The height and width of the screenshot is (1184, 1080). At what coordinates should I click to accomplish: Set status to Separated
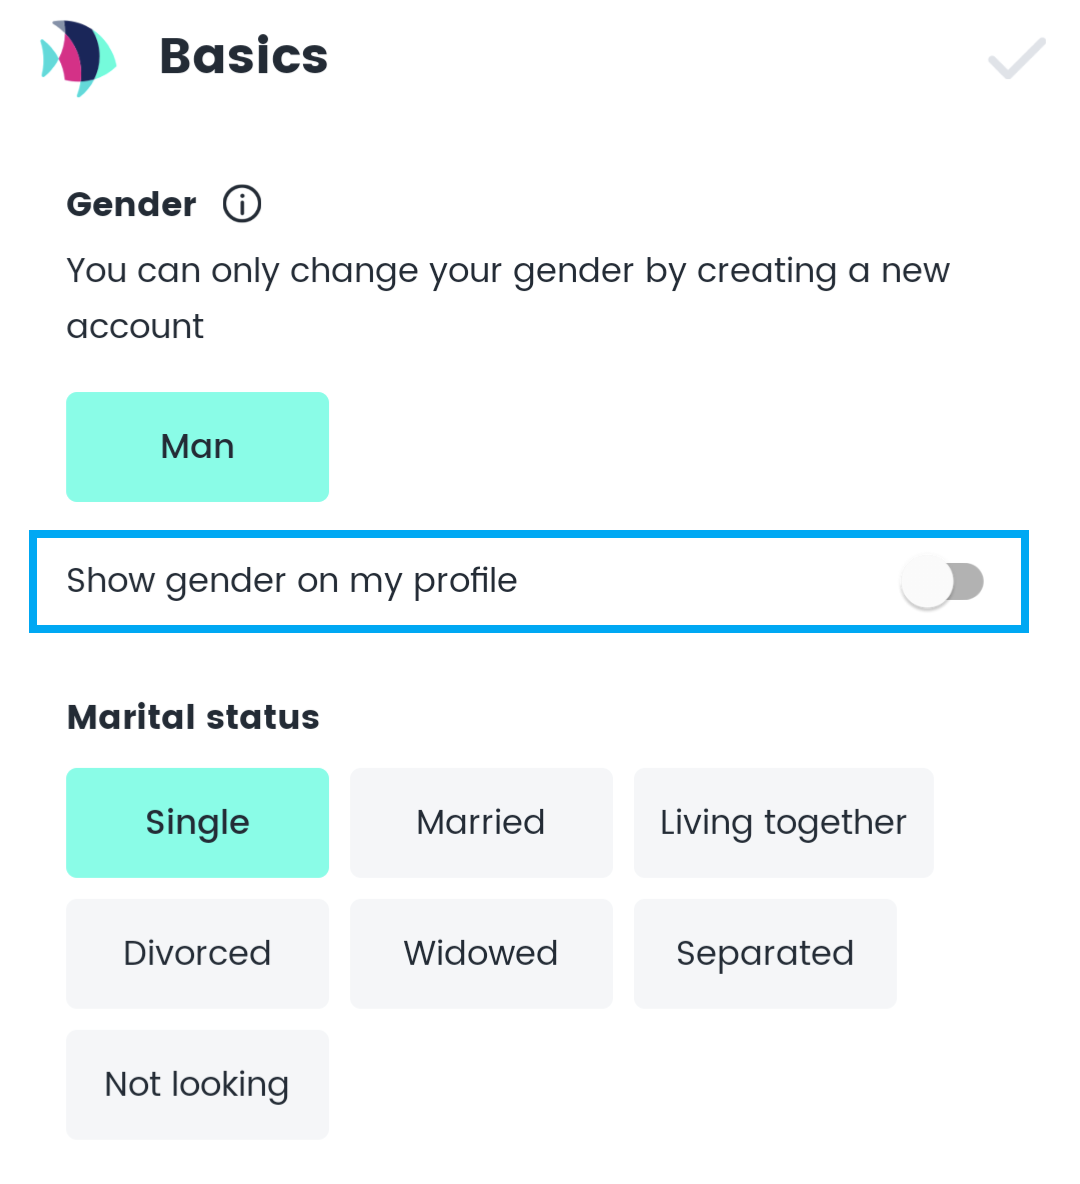pos(765,954)
